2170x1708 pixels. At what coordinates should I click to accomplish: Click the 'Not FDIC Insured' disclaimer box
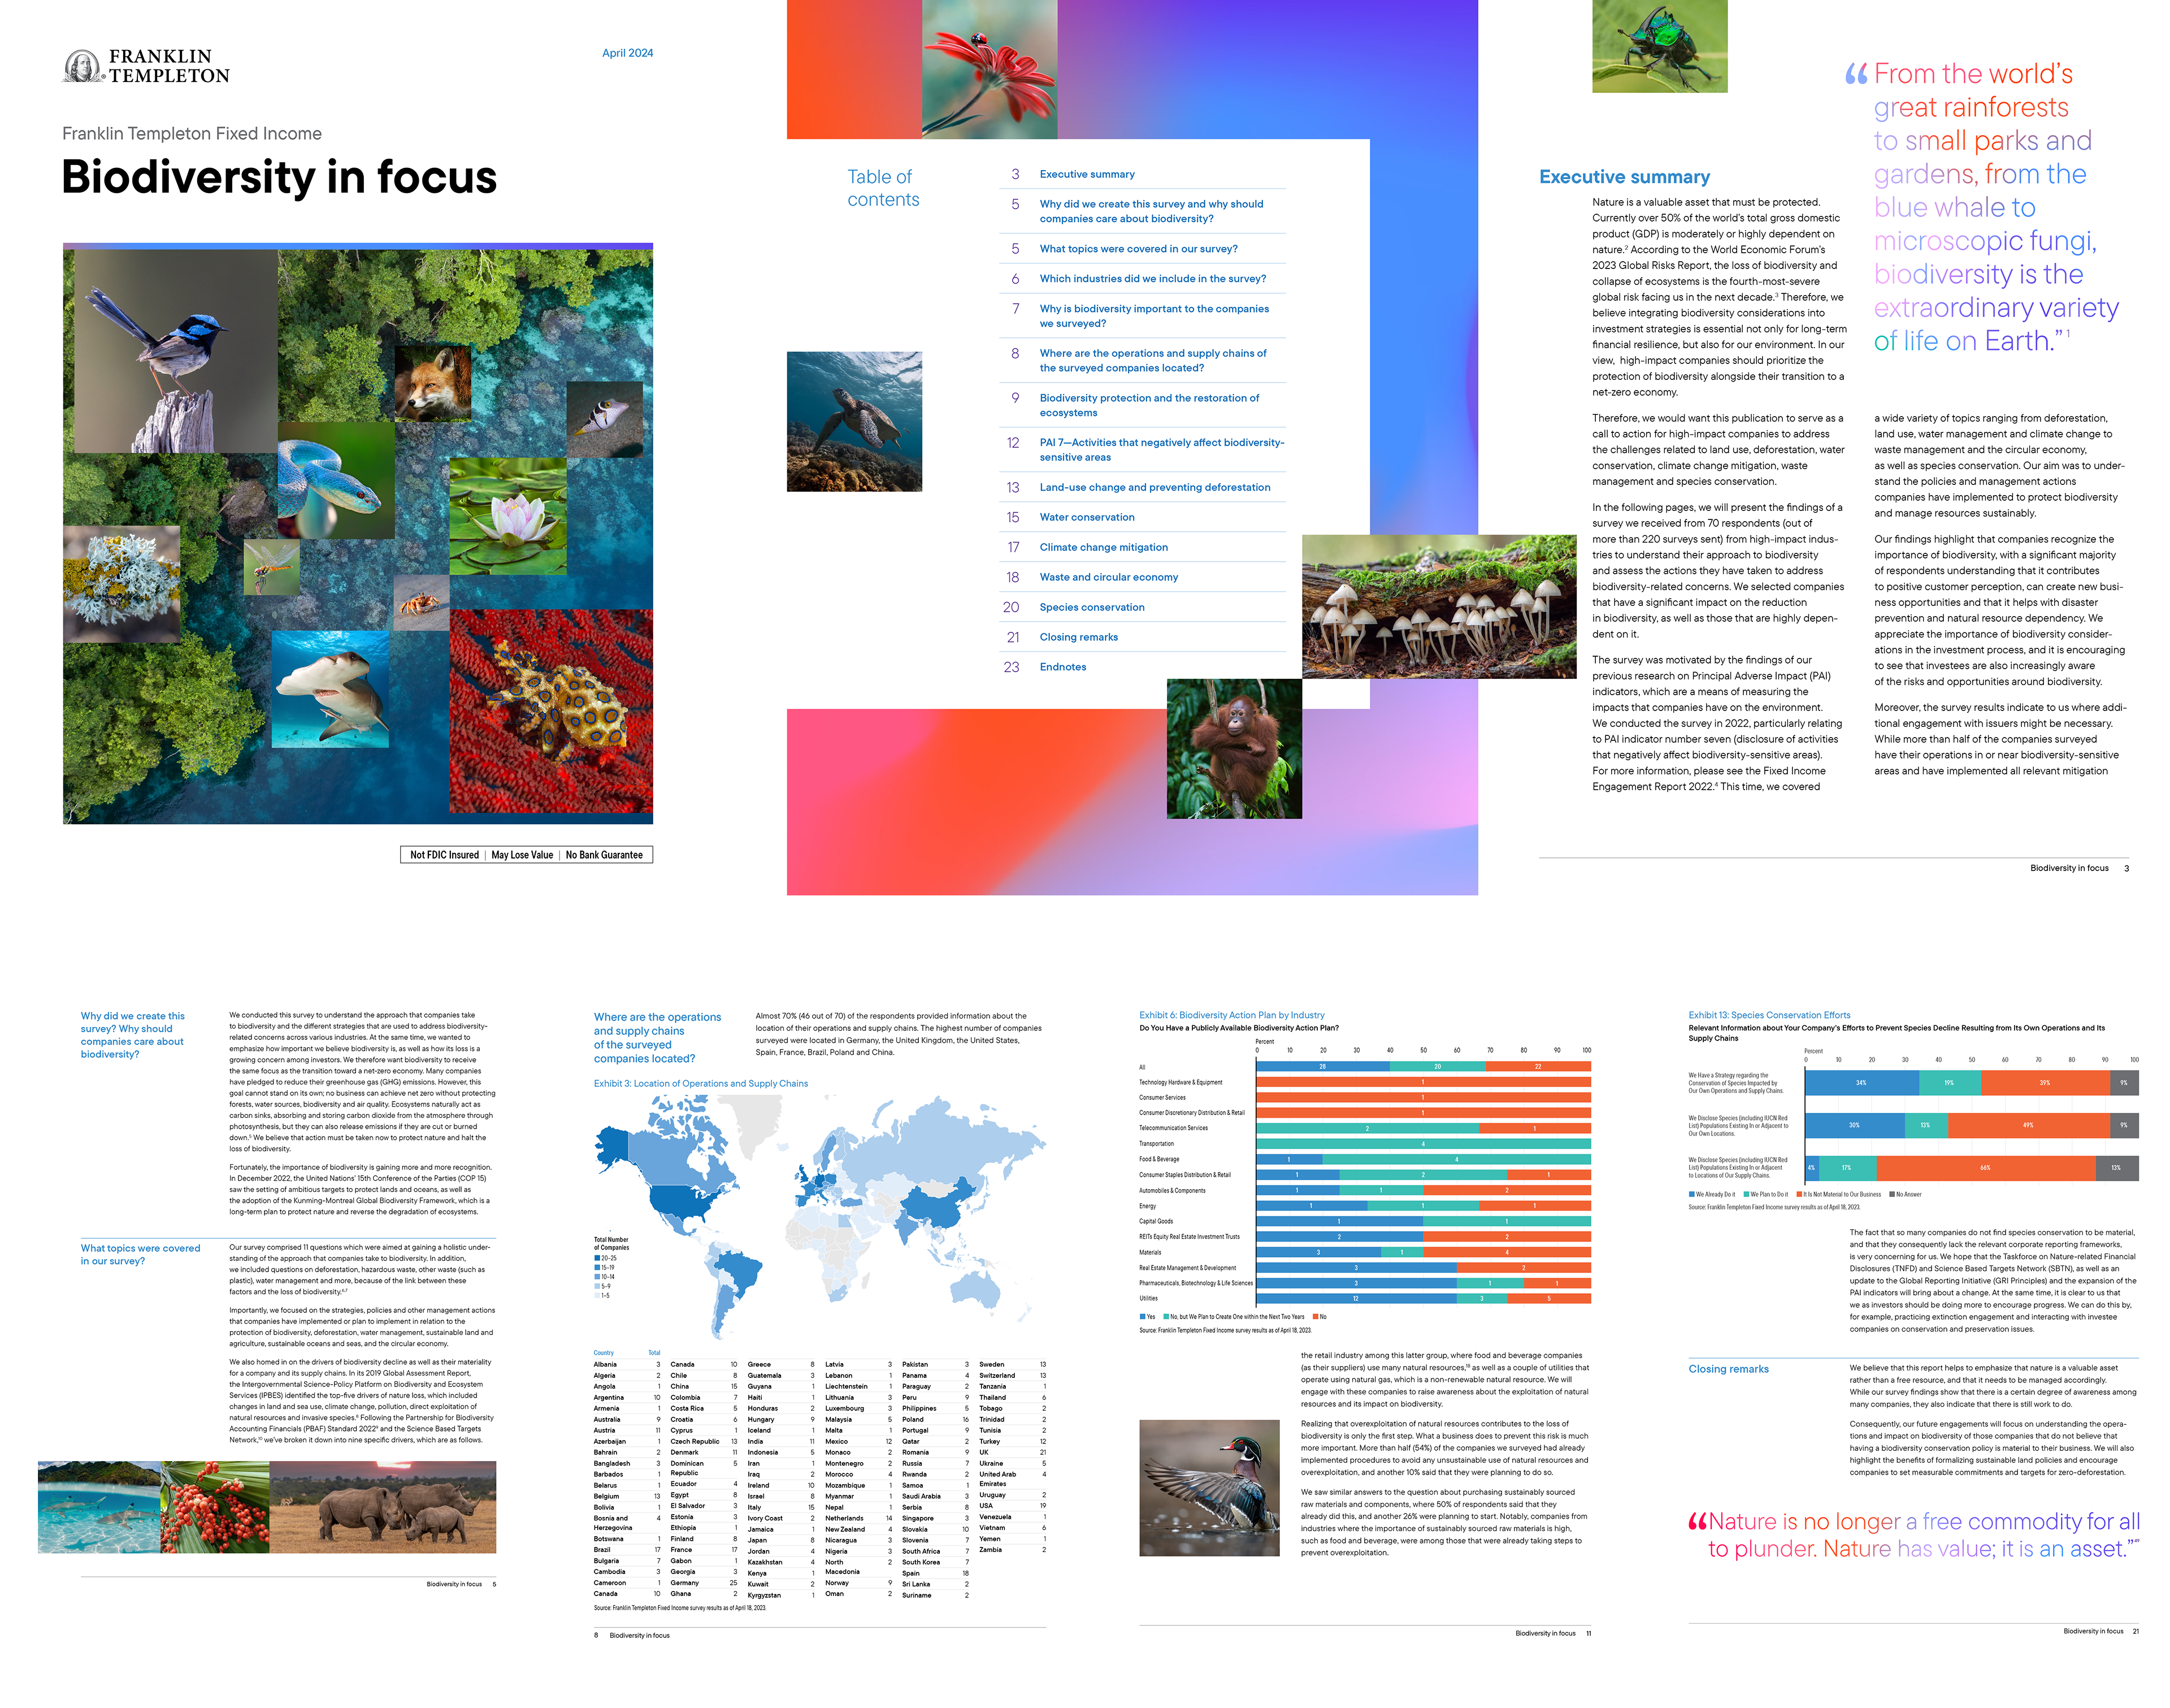pyautogui.click(x=444, y=855)
